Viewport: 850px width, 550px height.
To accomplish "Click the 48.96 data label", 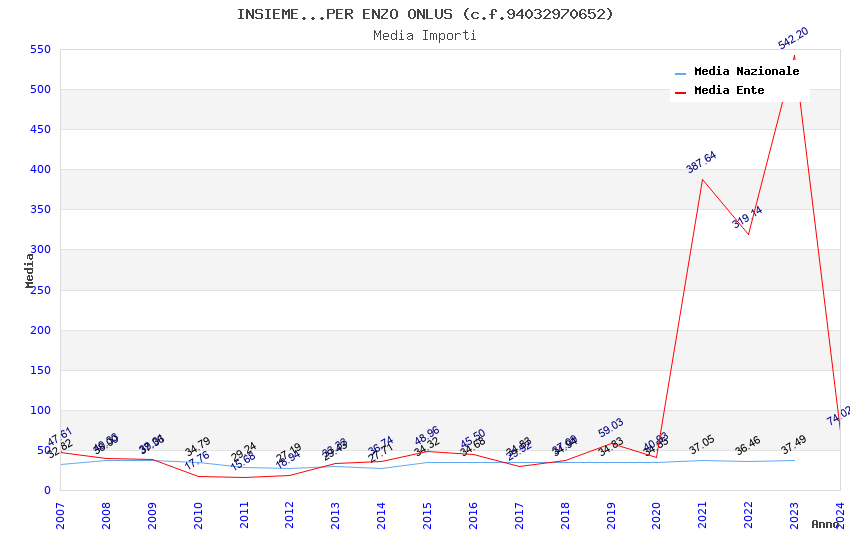I will pyautogui.click(x=427, y=436).
